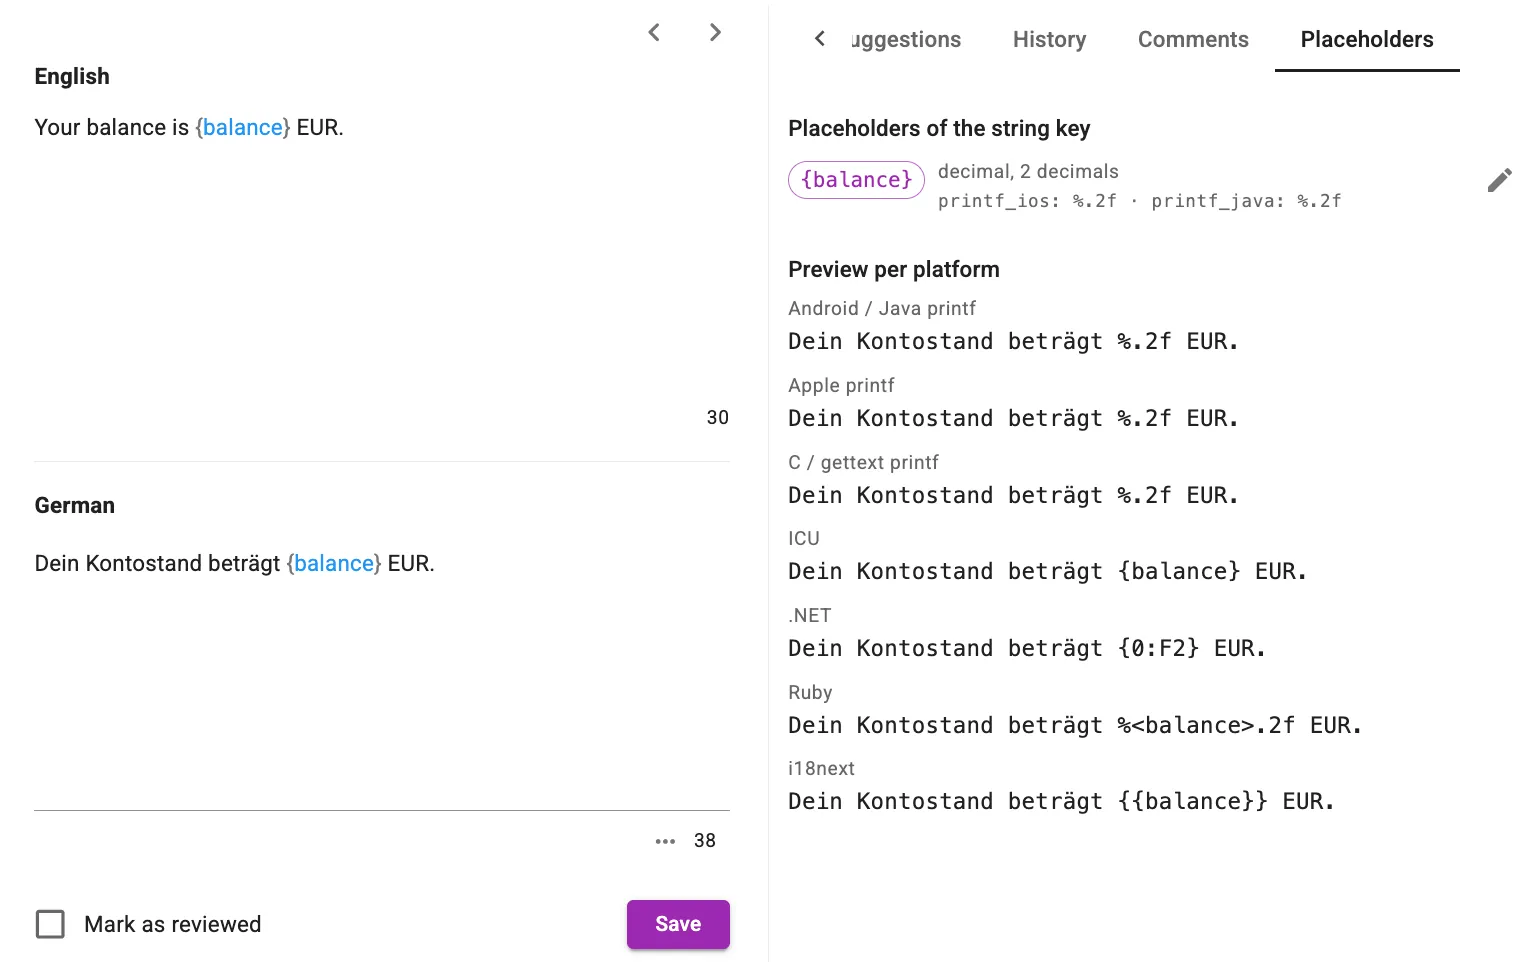Click the 'decimal, 2 decimals' description
Image resolution: width=1536 pixels, height=962 pixels.
click(x=1028, y=171)
